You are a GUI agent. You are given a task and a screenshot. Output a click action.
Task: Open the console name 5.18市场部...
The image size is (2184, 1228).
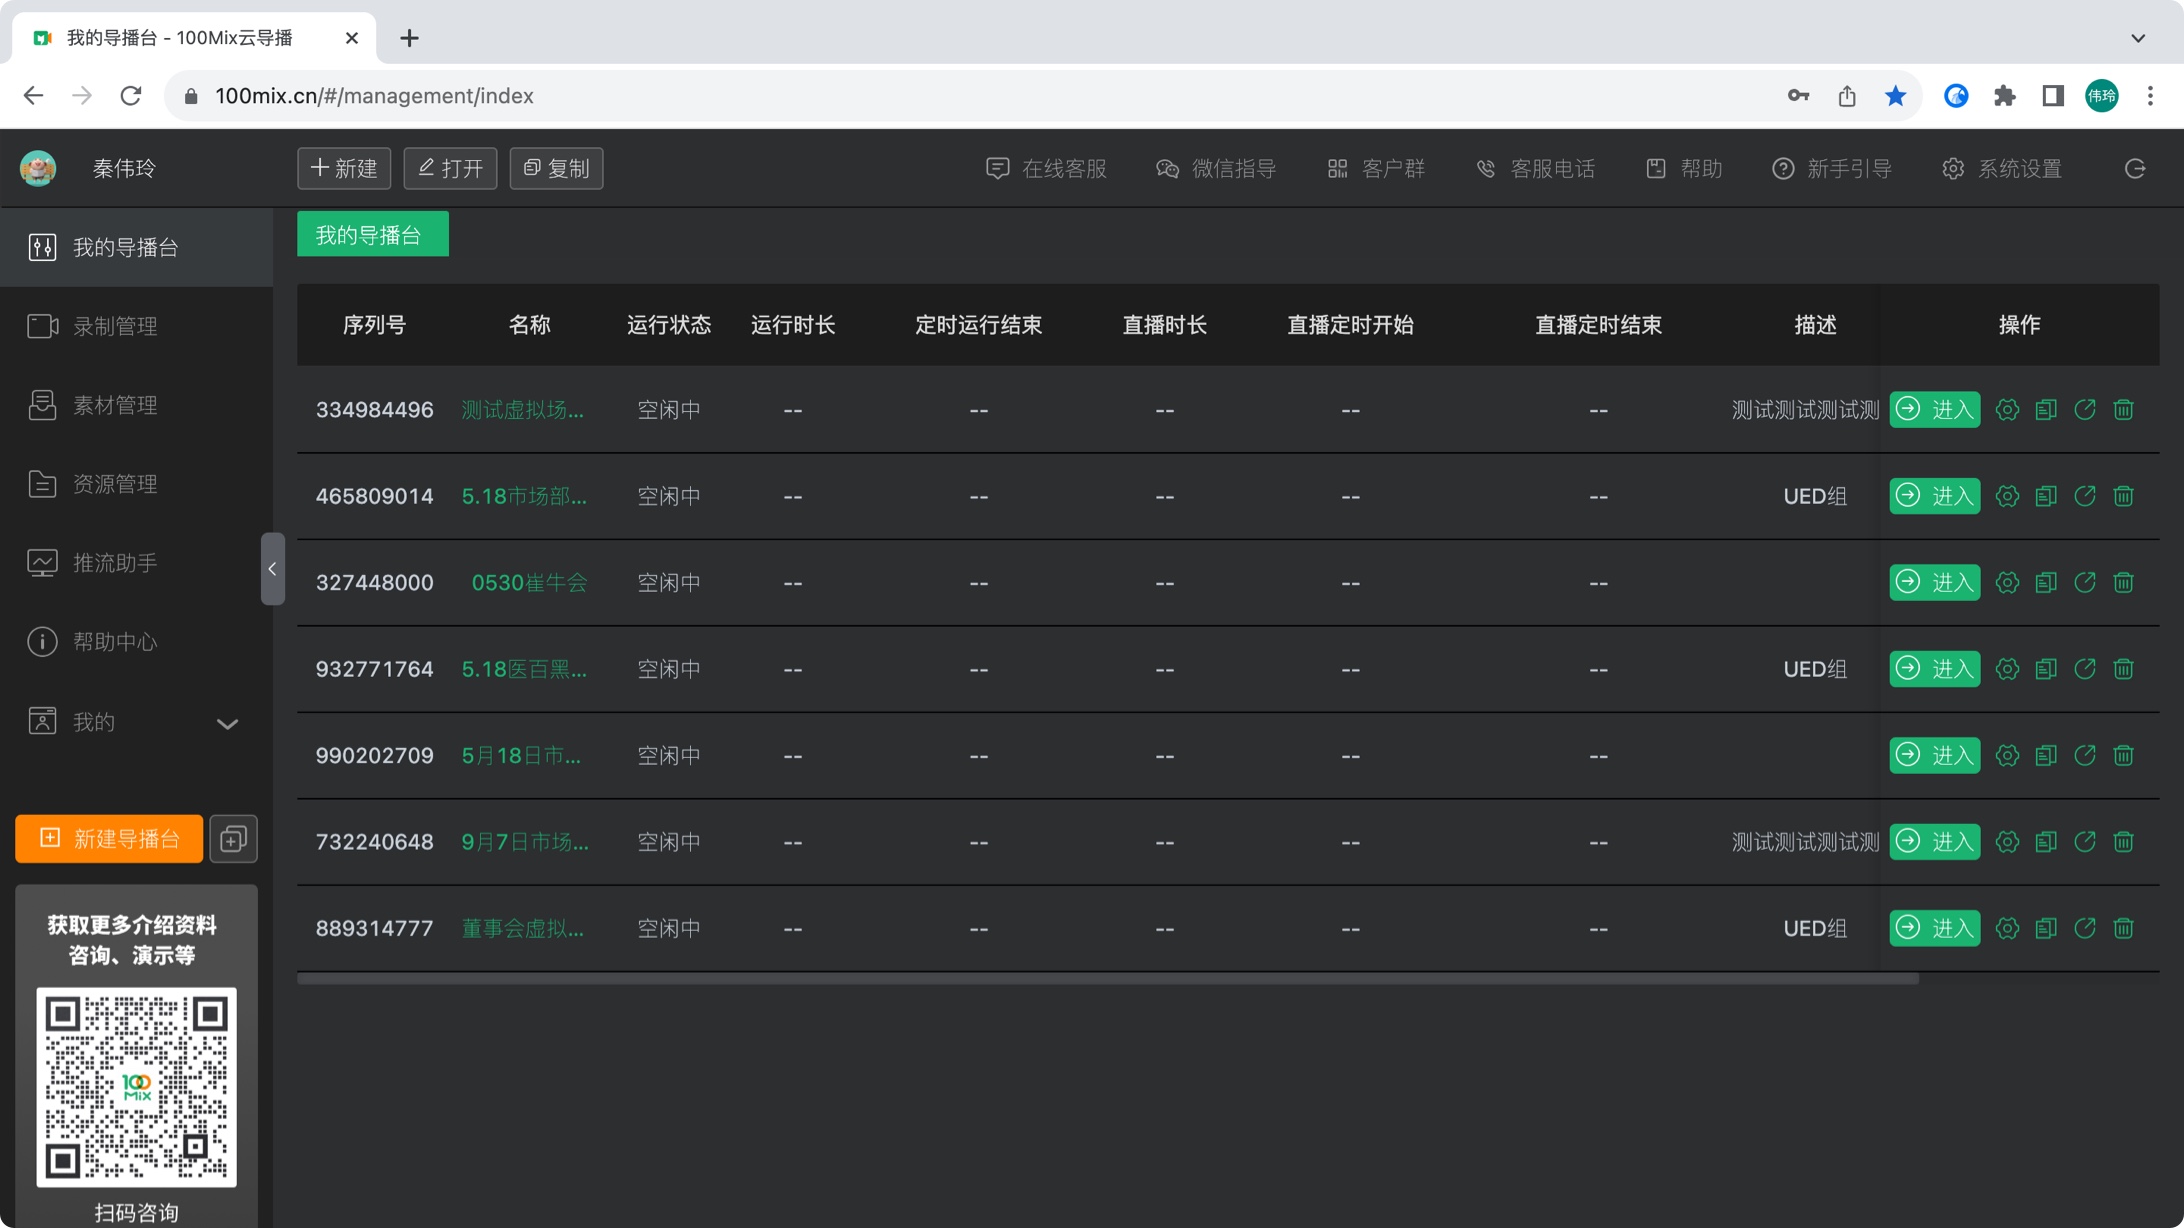[x=524, y=496]
